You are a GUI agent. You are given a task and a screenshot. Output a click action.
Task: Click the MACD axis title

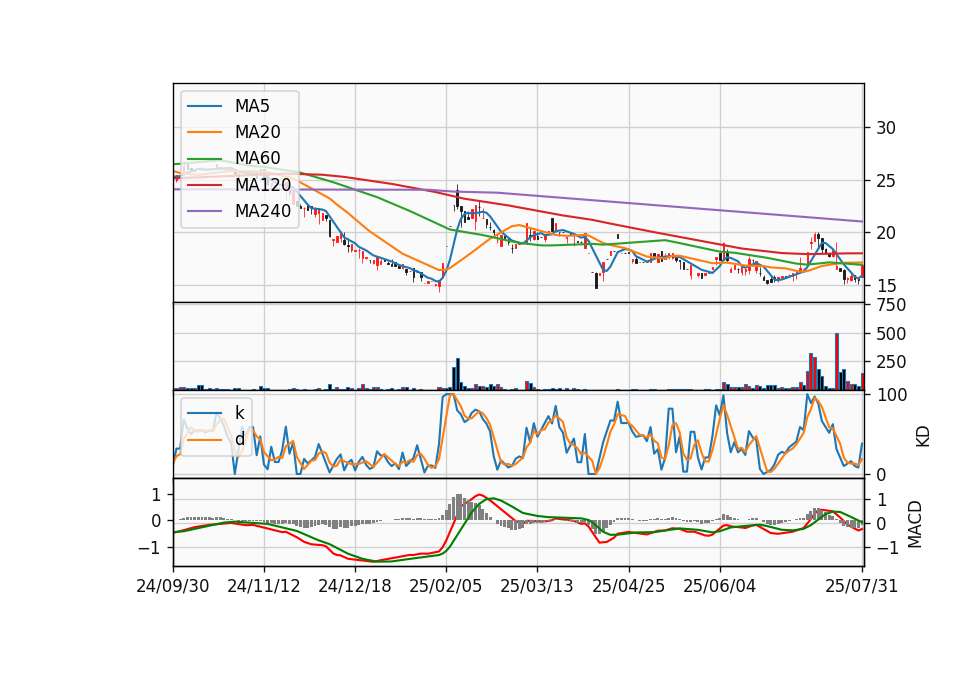(915, 524)
